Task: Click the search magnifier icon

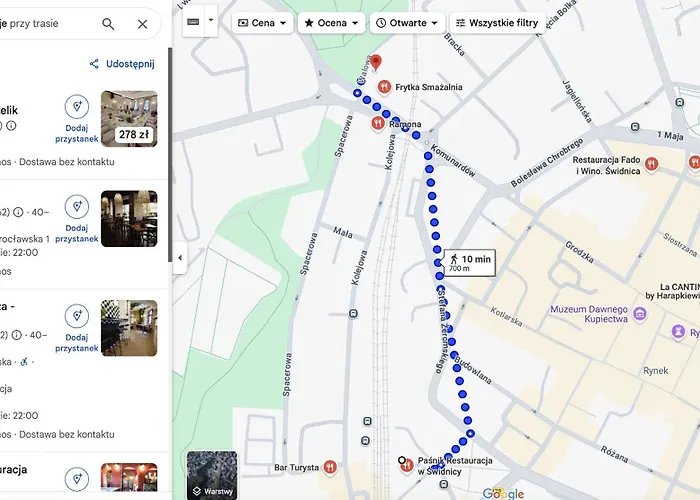Action: [x=108, y=24]
